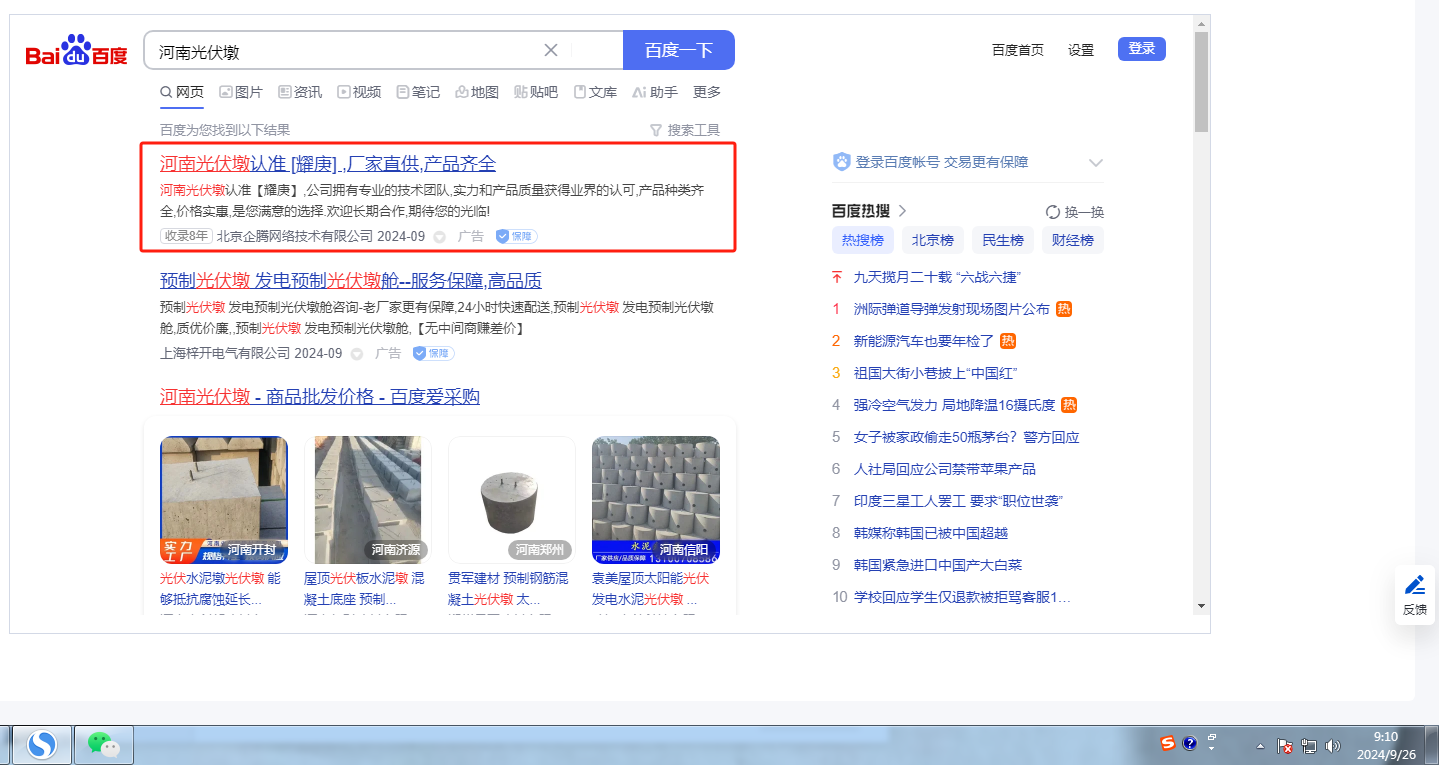Screen dimensions: 1439x765
Task: Open hot search 韩媒称韩国已被中国超越
Action: (931, 533)
